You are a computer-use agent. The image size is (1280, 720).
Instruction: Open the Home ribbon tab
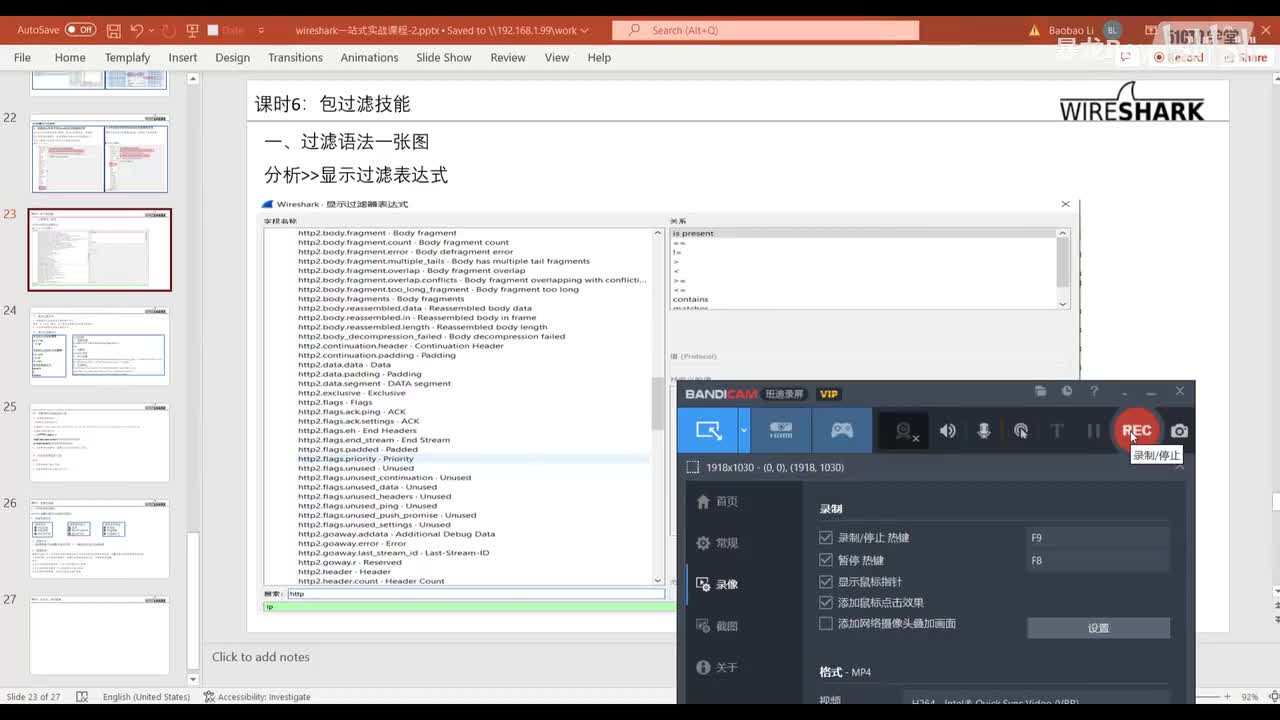point(70,58)
